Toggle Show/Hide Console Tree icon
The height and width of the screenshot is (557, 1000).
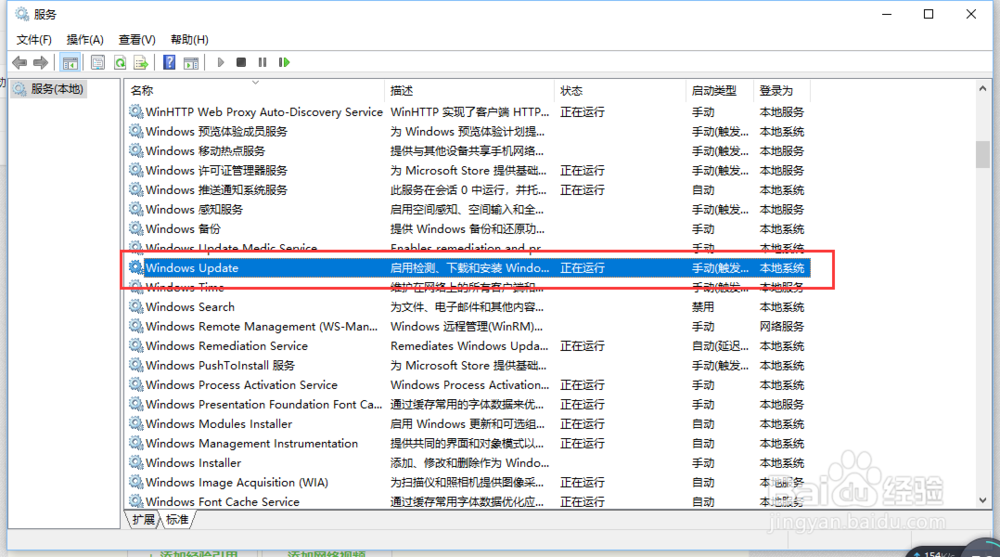coord(70,63)
